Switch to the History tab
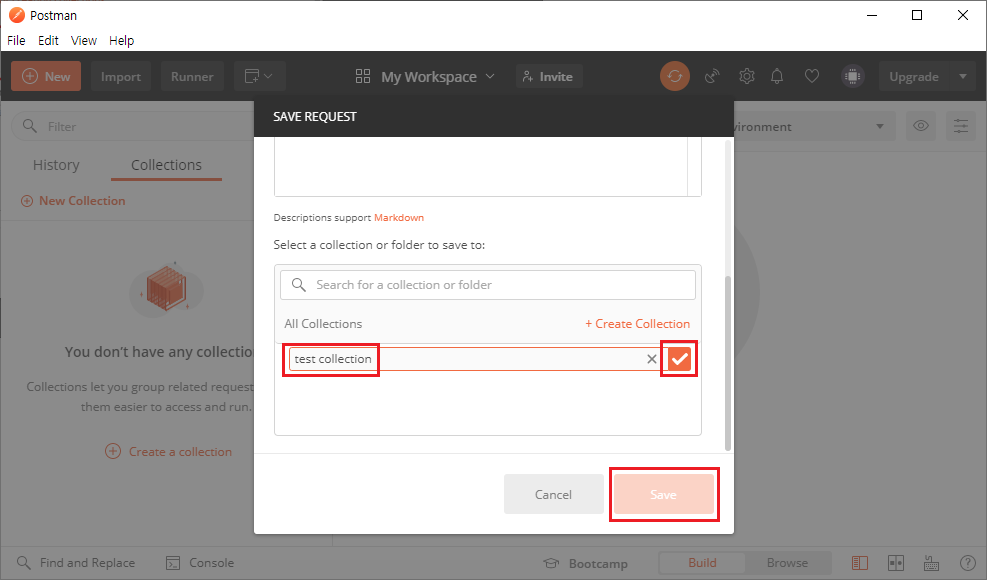 click(56, 165)
